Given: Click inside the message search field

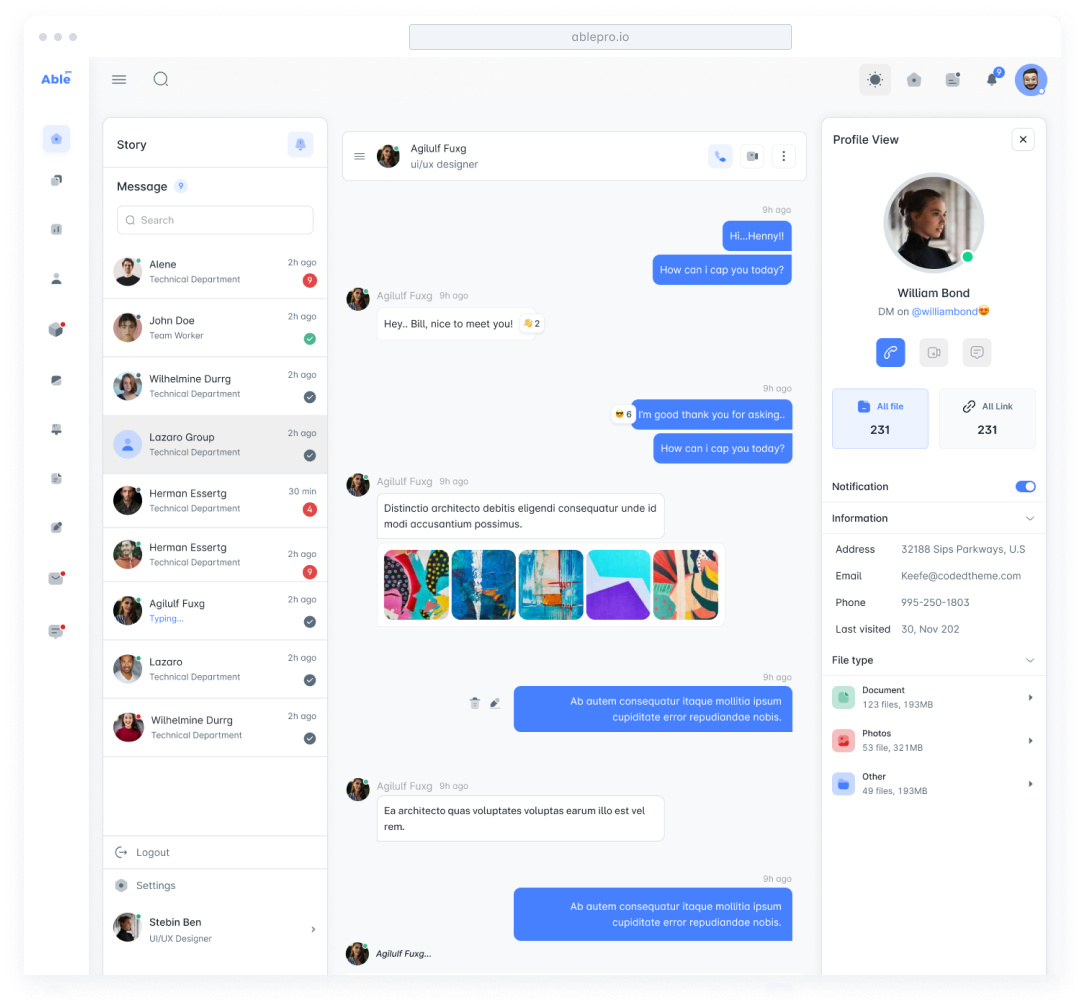Looking at the screenshot, I should [214, 220].
